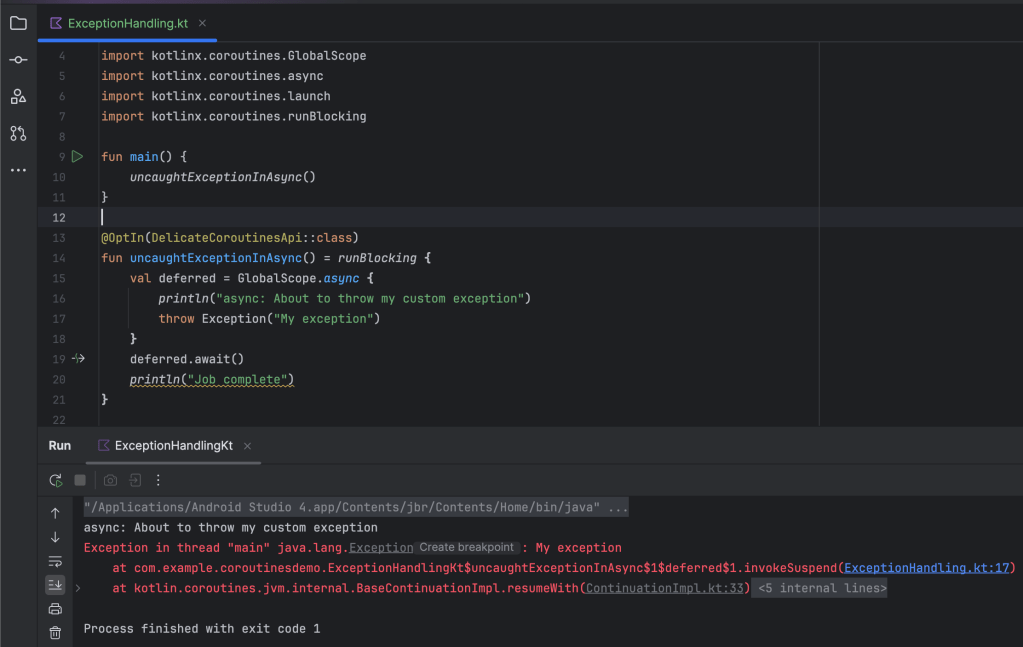This screenshot has width=1023, height=647.
Task: Open the Pull Requests tool window
Action: 18,133
